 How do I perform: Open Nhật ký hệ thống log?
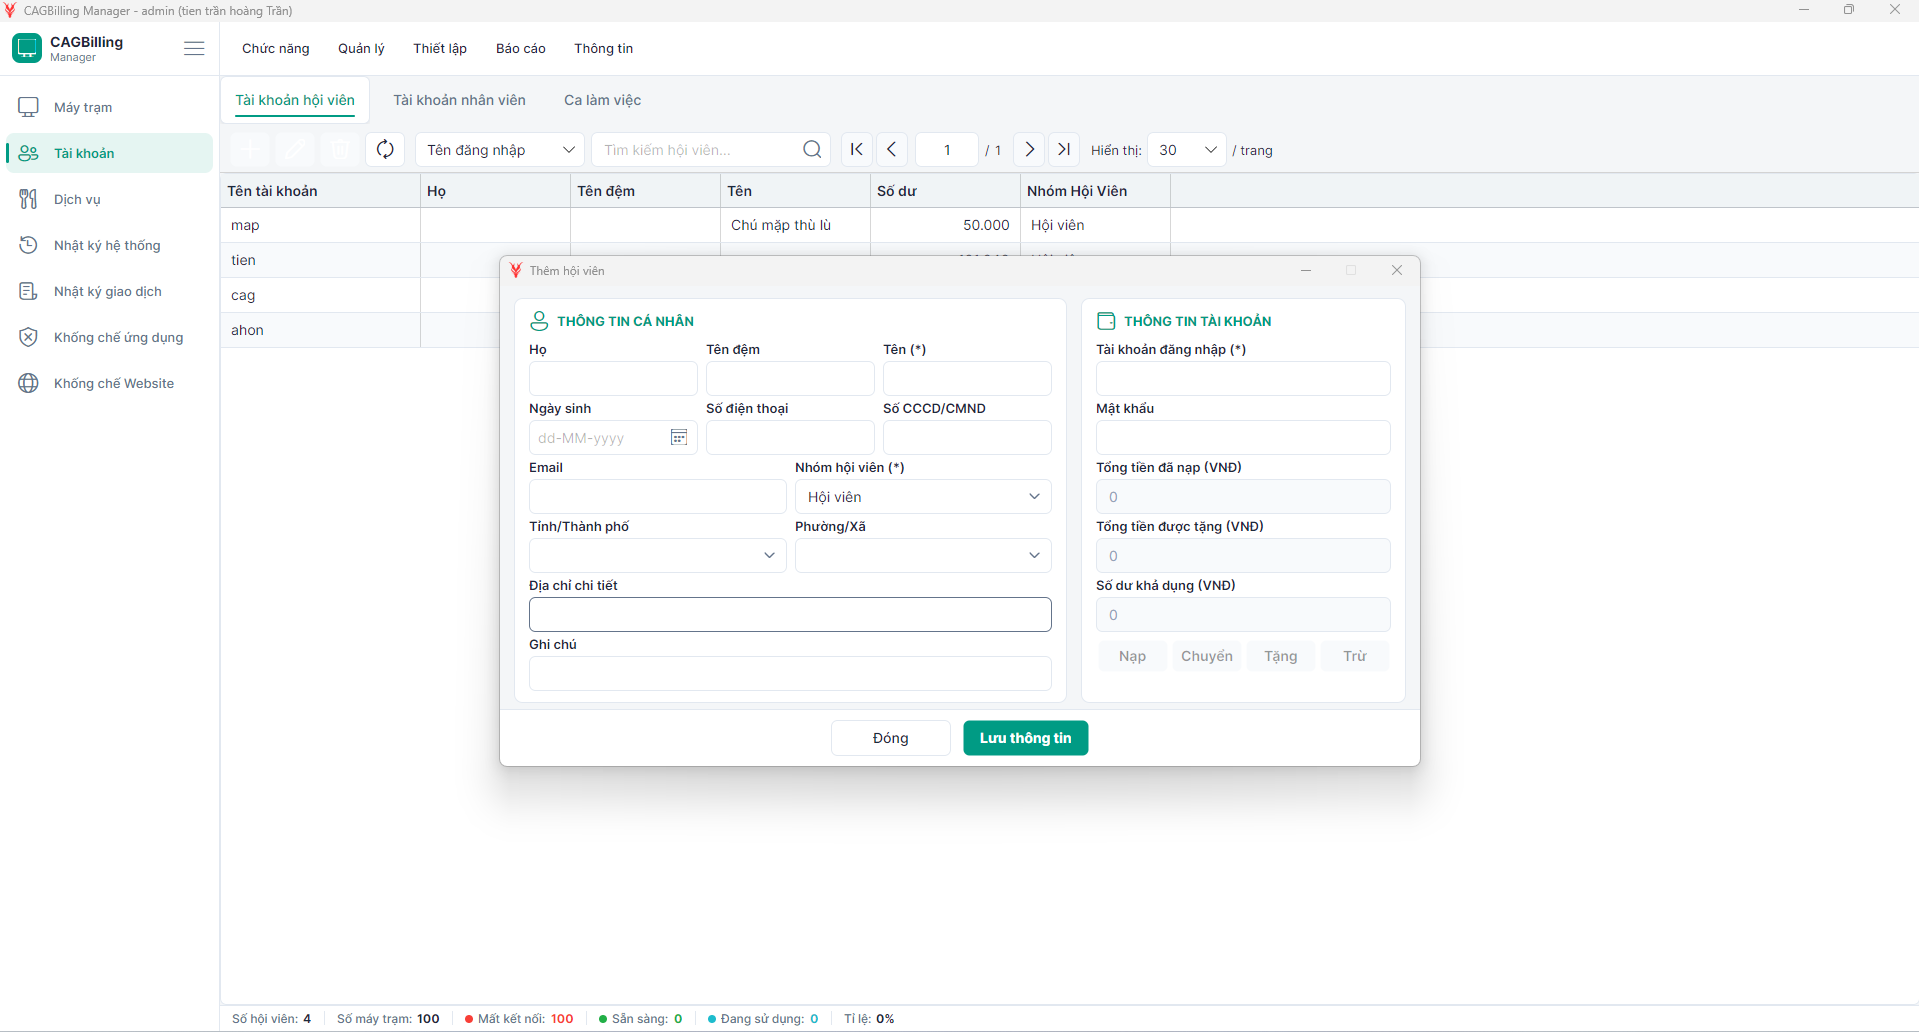[x=108, y=245]
